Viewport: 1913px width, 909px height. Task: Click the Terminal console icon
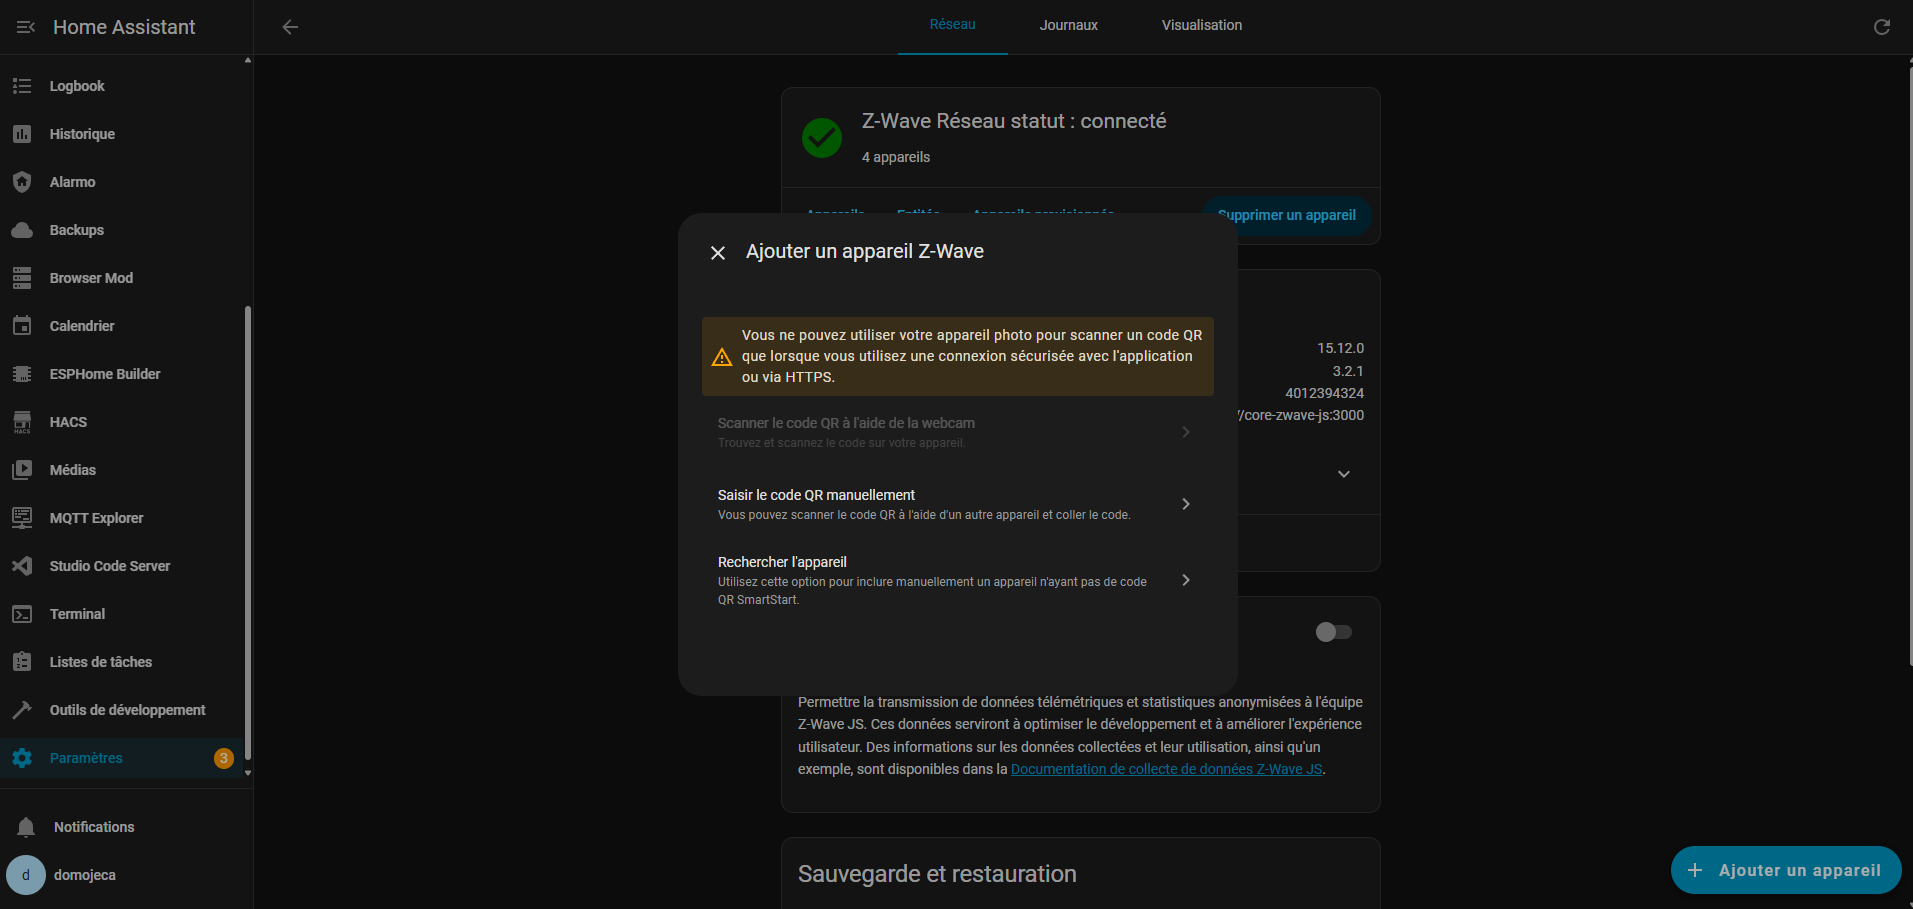(x=22, y=614)
